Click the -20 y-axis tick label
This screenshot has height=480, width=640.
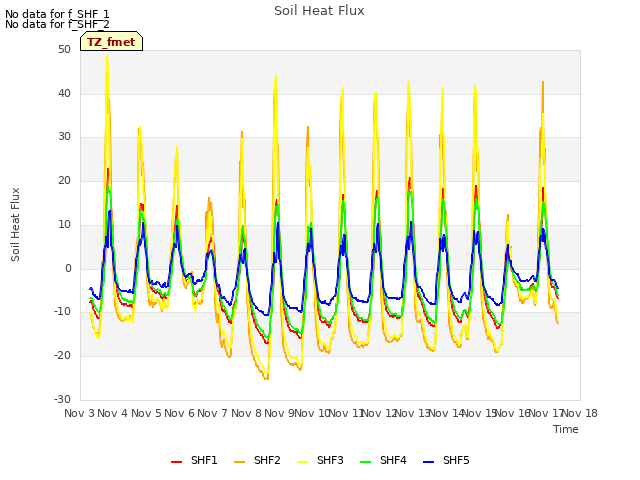pos(62,356)
